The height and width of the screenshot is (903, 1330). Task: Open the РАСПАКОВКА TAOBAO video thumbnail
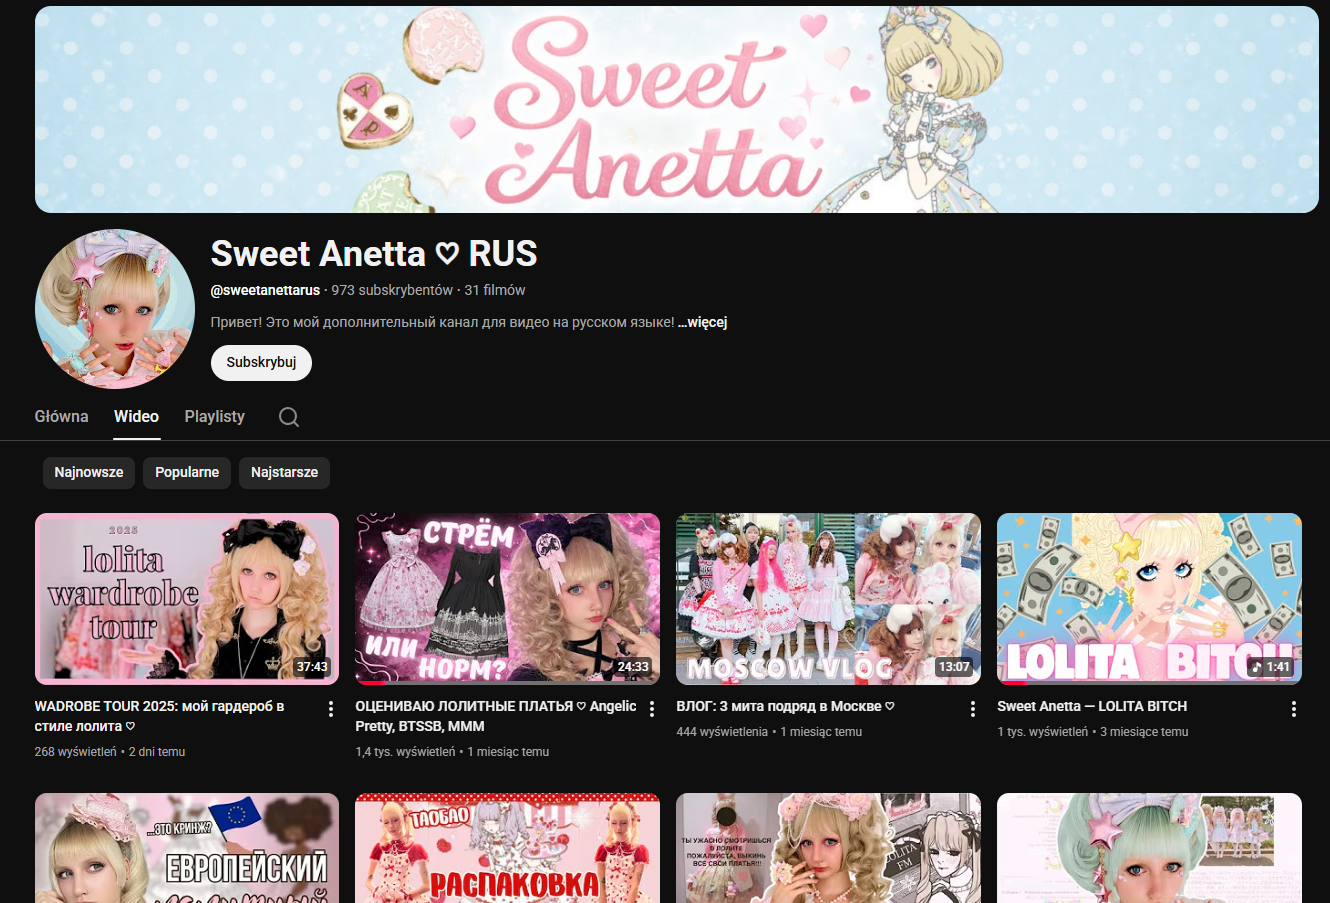[508, 848]
